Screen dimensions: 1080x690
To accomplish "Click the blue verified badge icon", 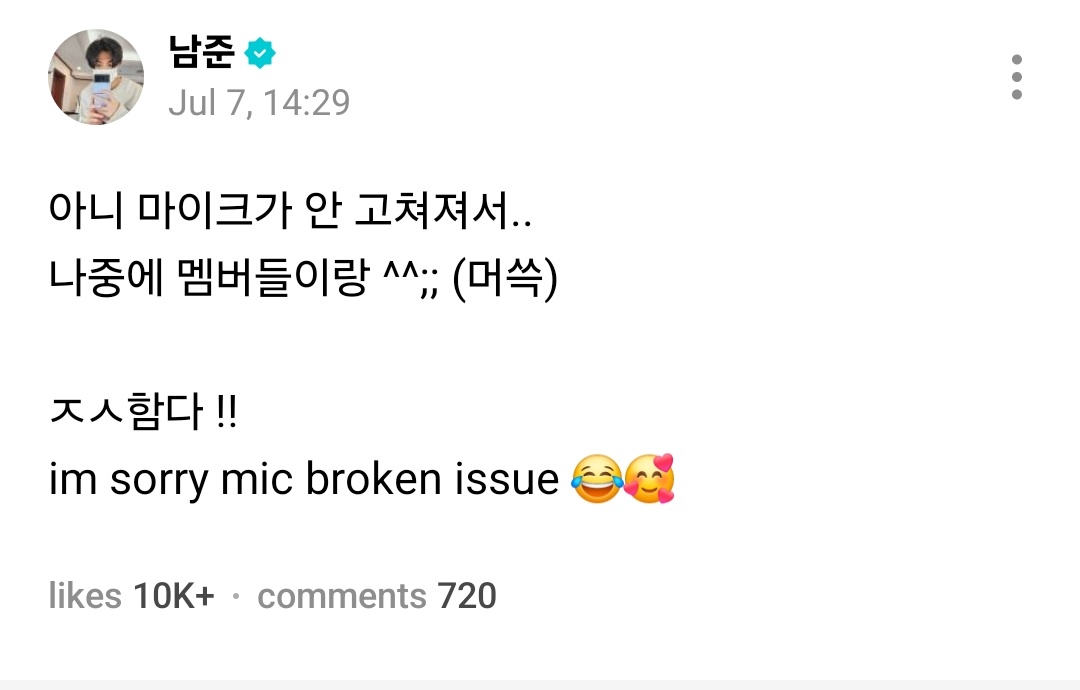I will pos(260,53).
